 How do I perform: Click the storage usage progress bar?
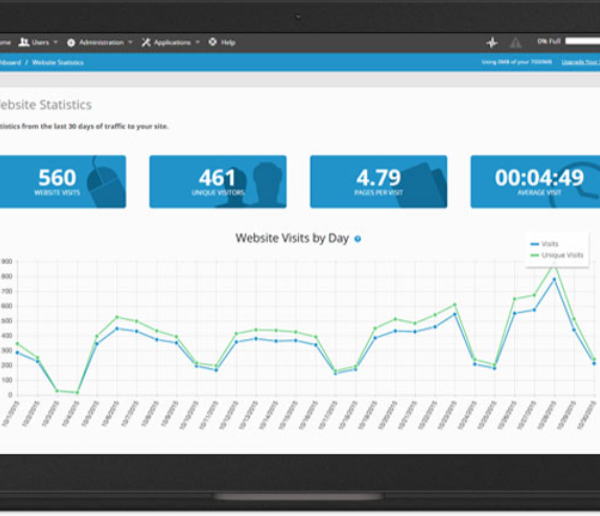point(582,41)
